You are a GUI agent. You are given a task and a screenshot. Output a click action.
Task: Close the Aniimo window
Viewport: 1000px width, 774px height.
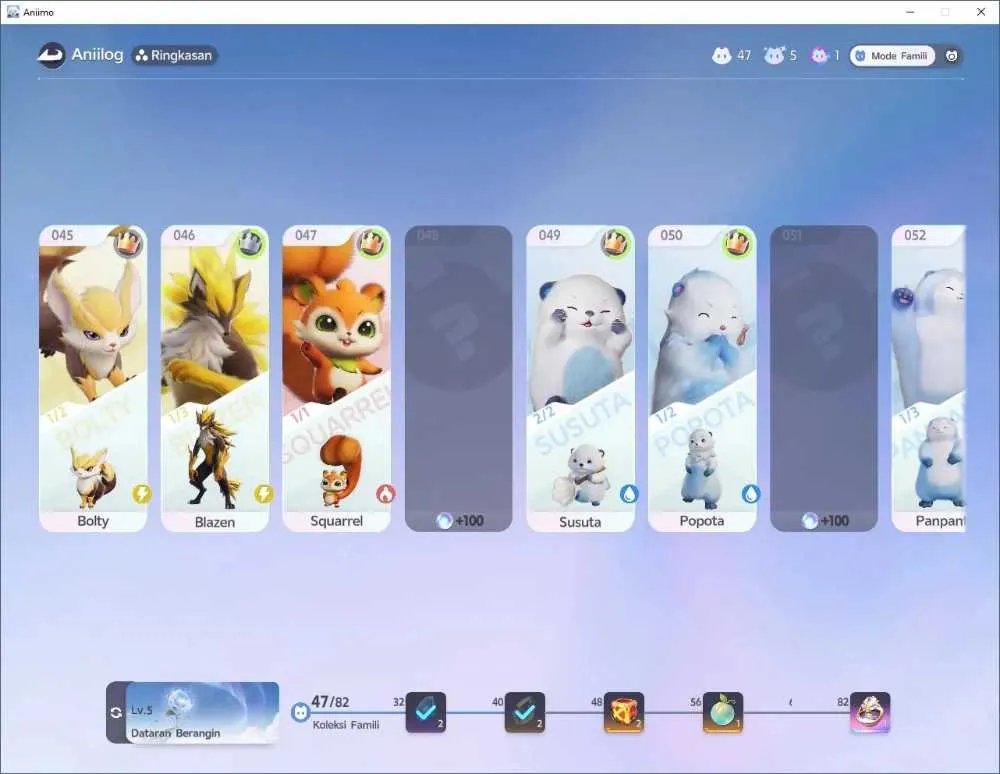981,12
